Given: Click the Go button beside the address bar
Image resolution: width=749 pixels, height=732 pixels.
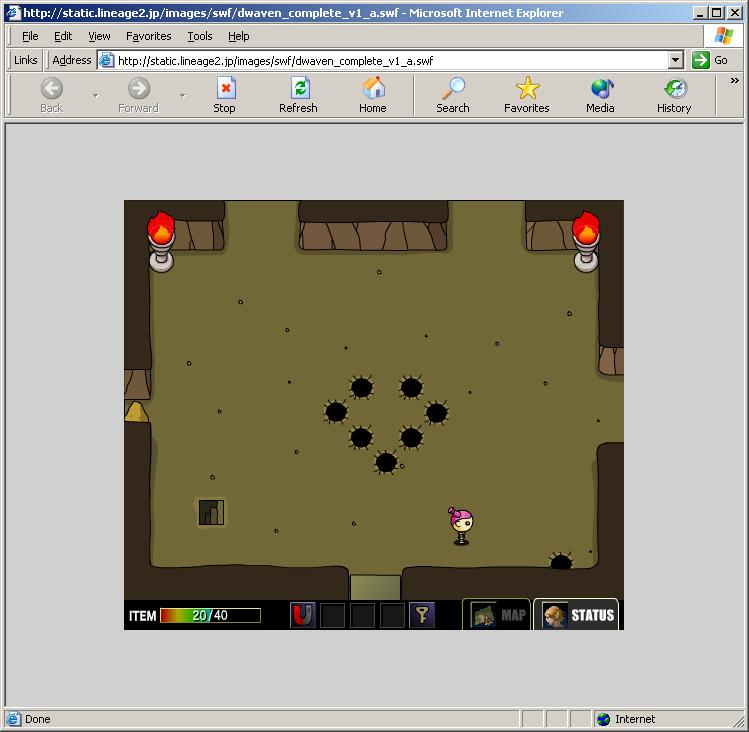Looking at the screenshot, I should pos(710,60).
